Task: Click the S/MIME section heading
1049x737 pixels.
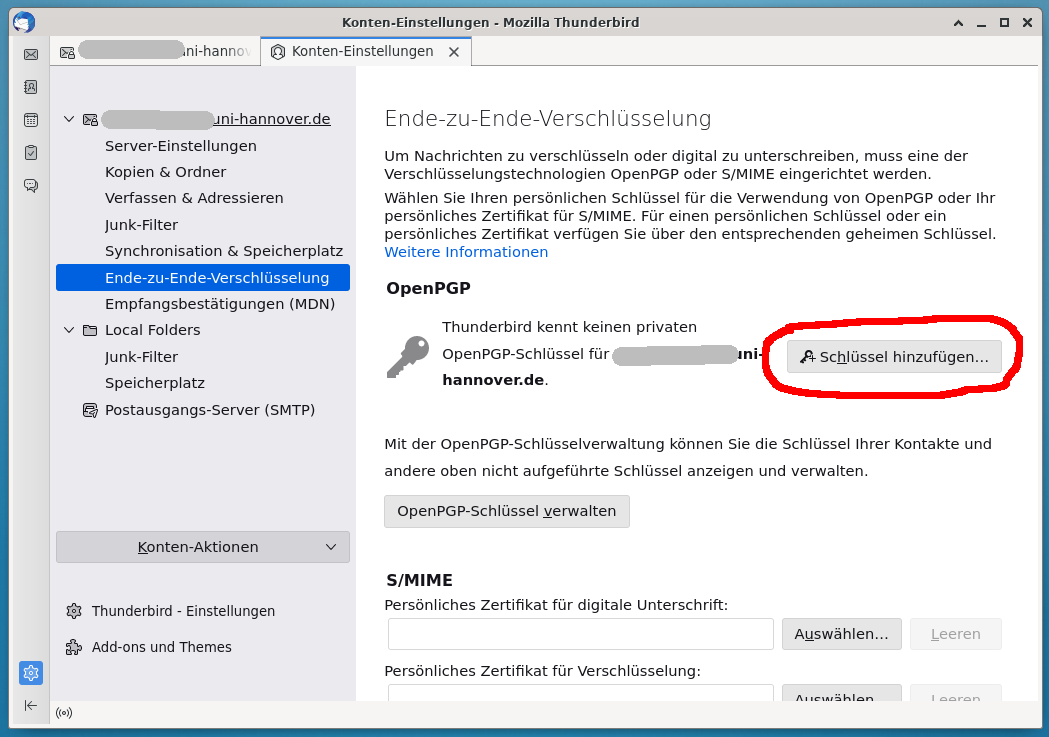Action: [419, 580]
